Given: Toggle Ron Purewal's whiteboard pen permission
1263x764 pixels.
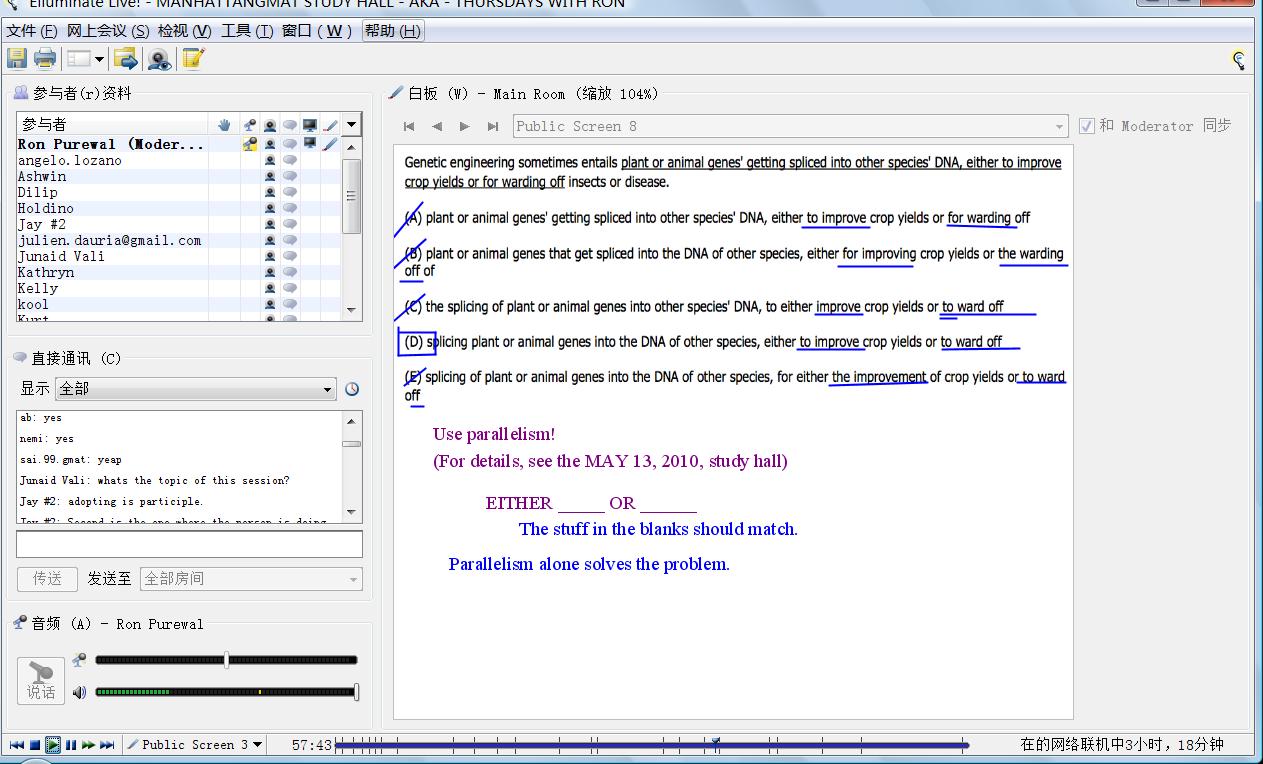Looking at the screenshot, I should [x=330, y=144].
